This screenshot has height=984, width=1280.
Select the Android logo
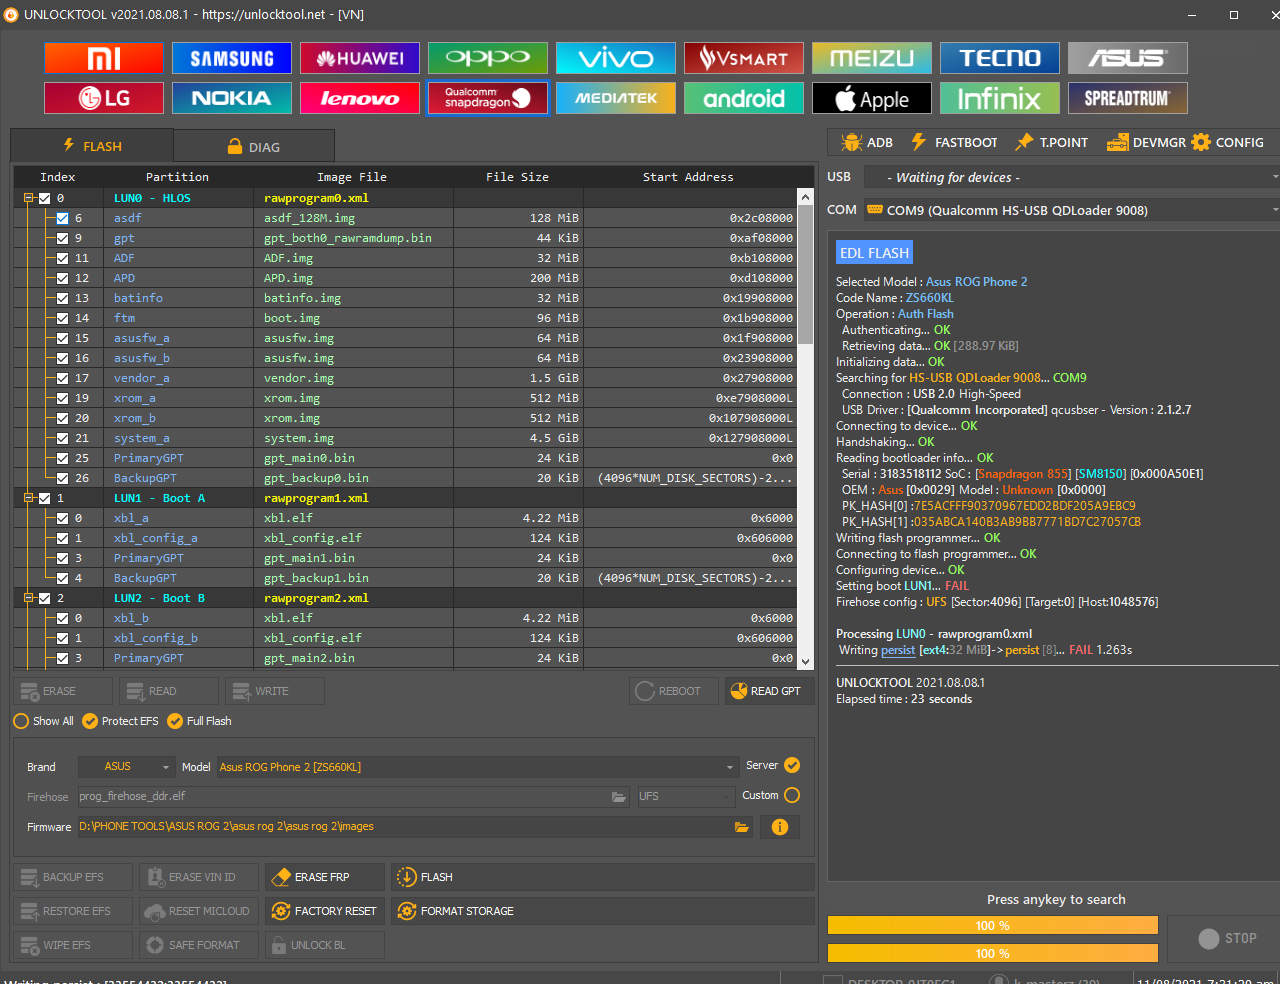click(744, 98)
